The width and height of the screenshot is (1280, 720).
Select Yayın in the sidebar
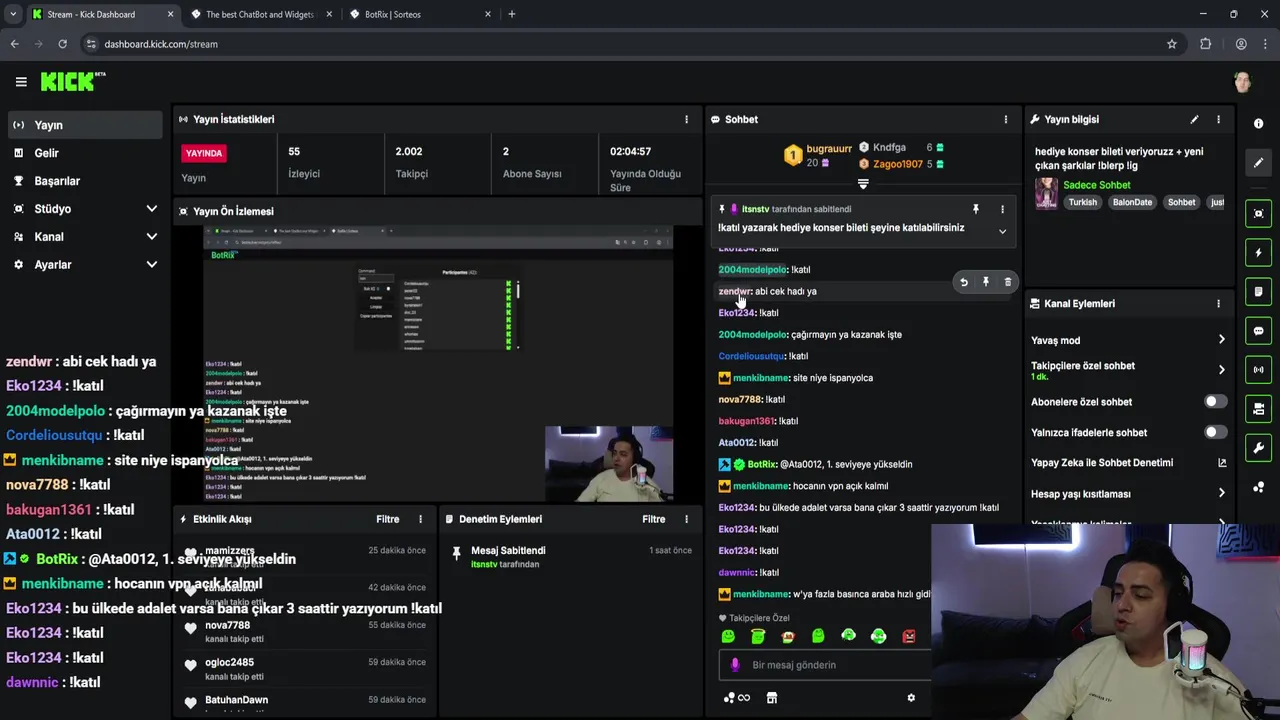[x=84, y=125]
